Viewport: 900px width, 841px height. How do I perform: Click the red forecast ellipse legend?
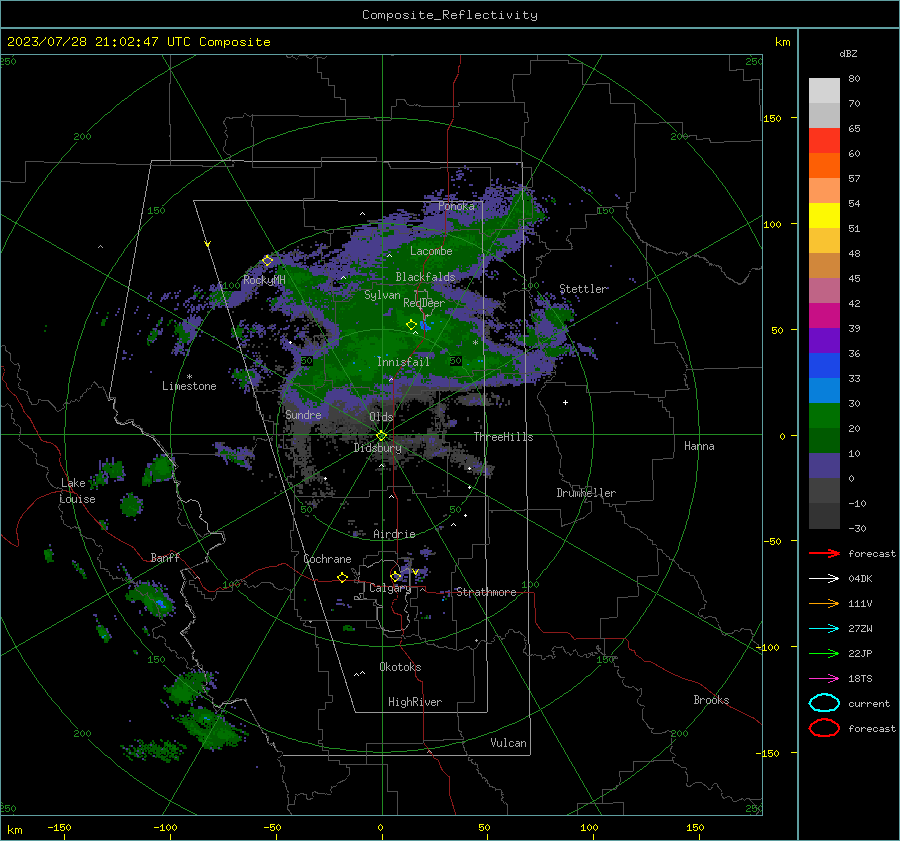[824, 728]
